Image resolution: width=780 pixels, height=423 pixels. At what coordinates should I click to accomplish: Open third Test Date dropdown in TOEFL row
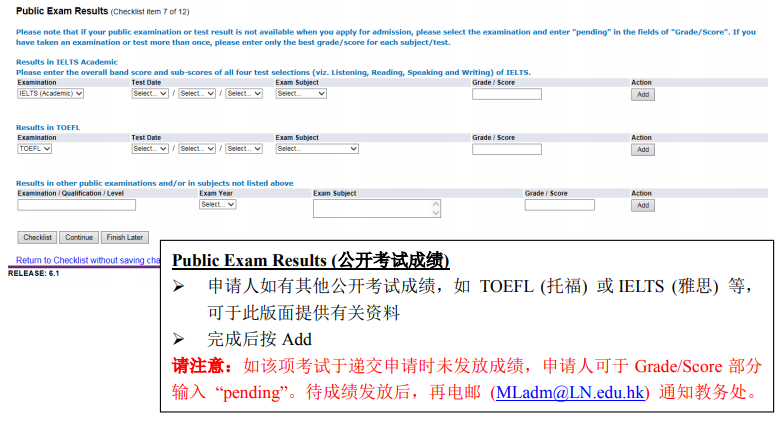click(244, 149)
